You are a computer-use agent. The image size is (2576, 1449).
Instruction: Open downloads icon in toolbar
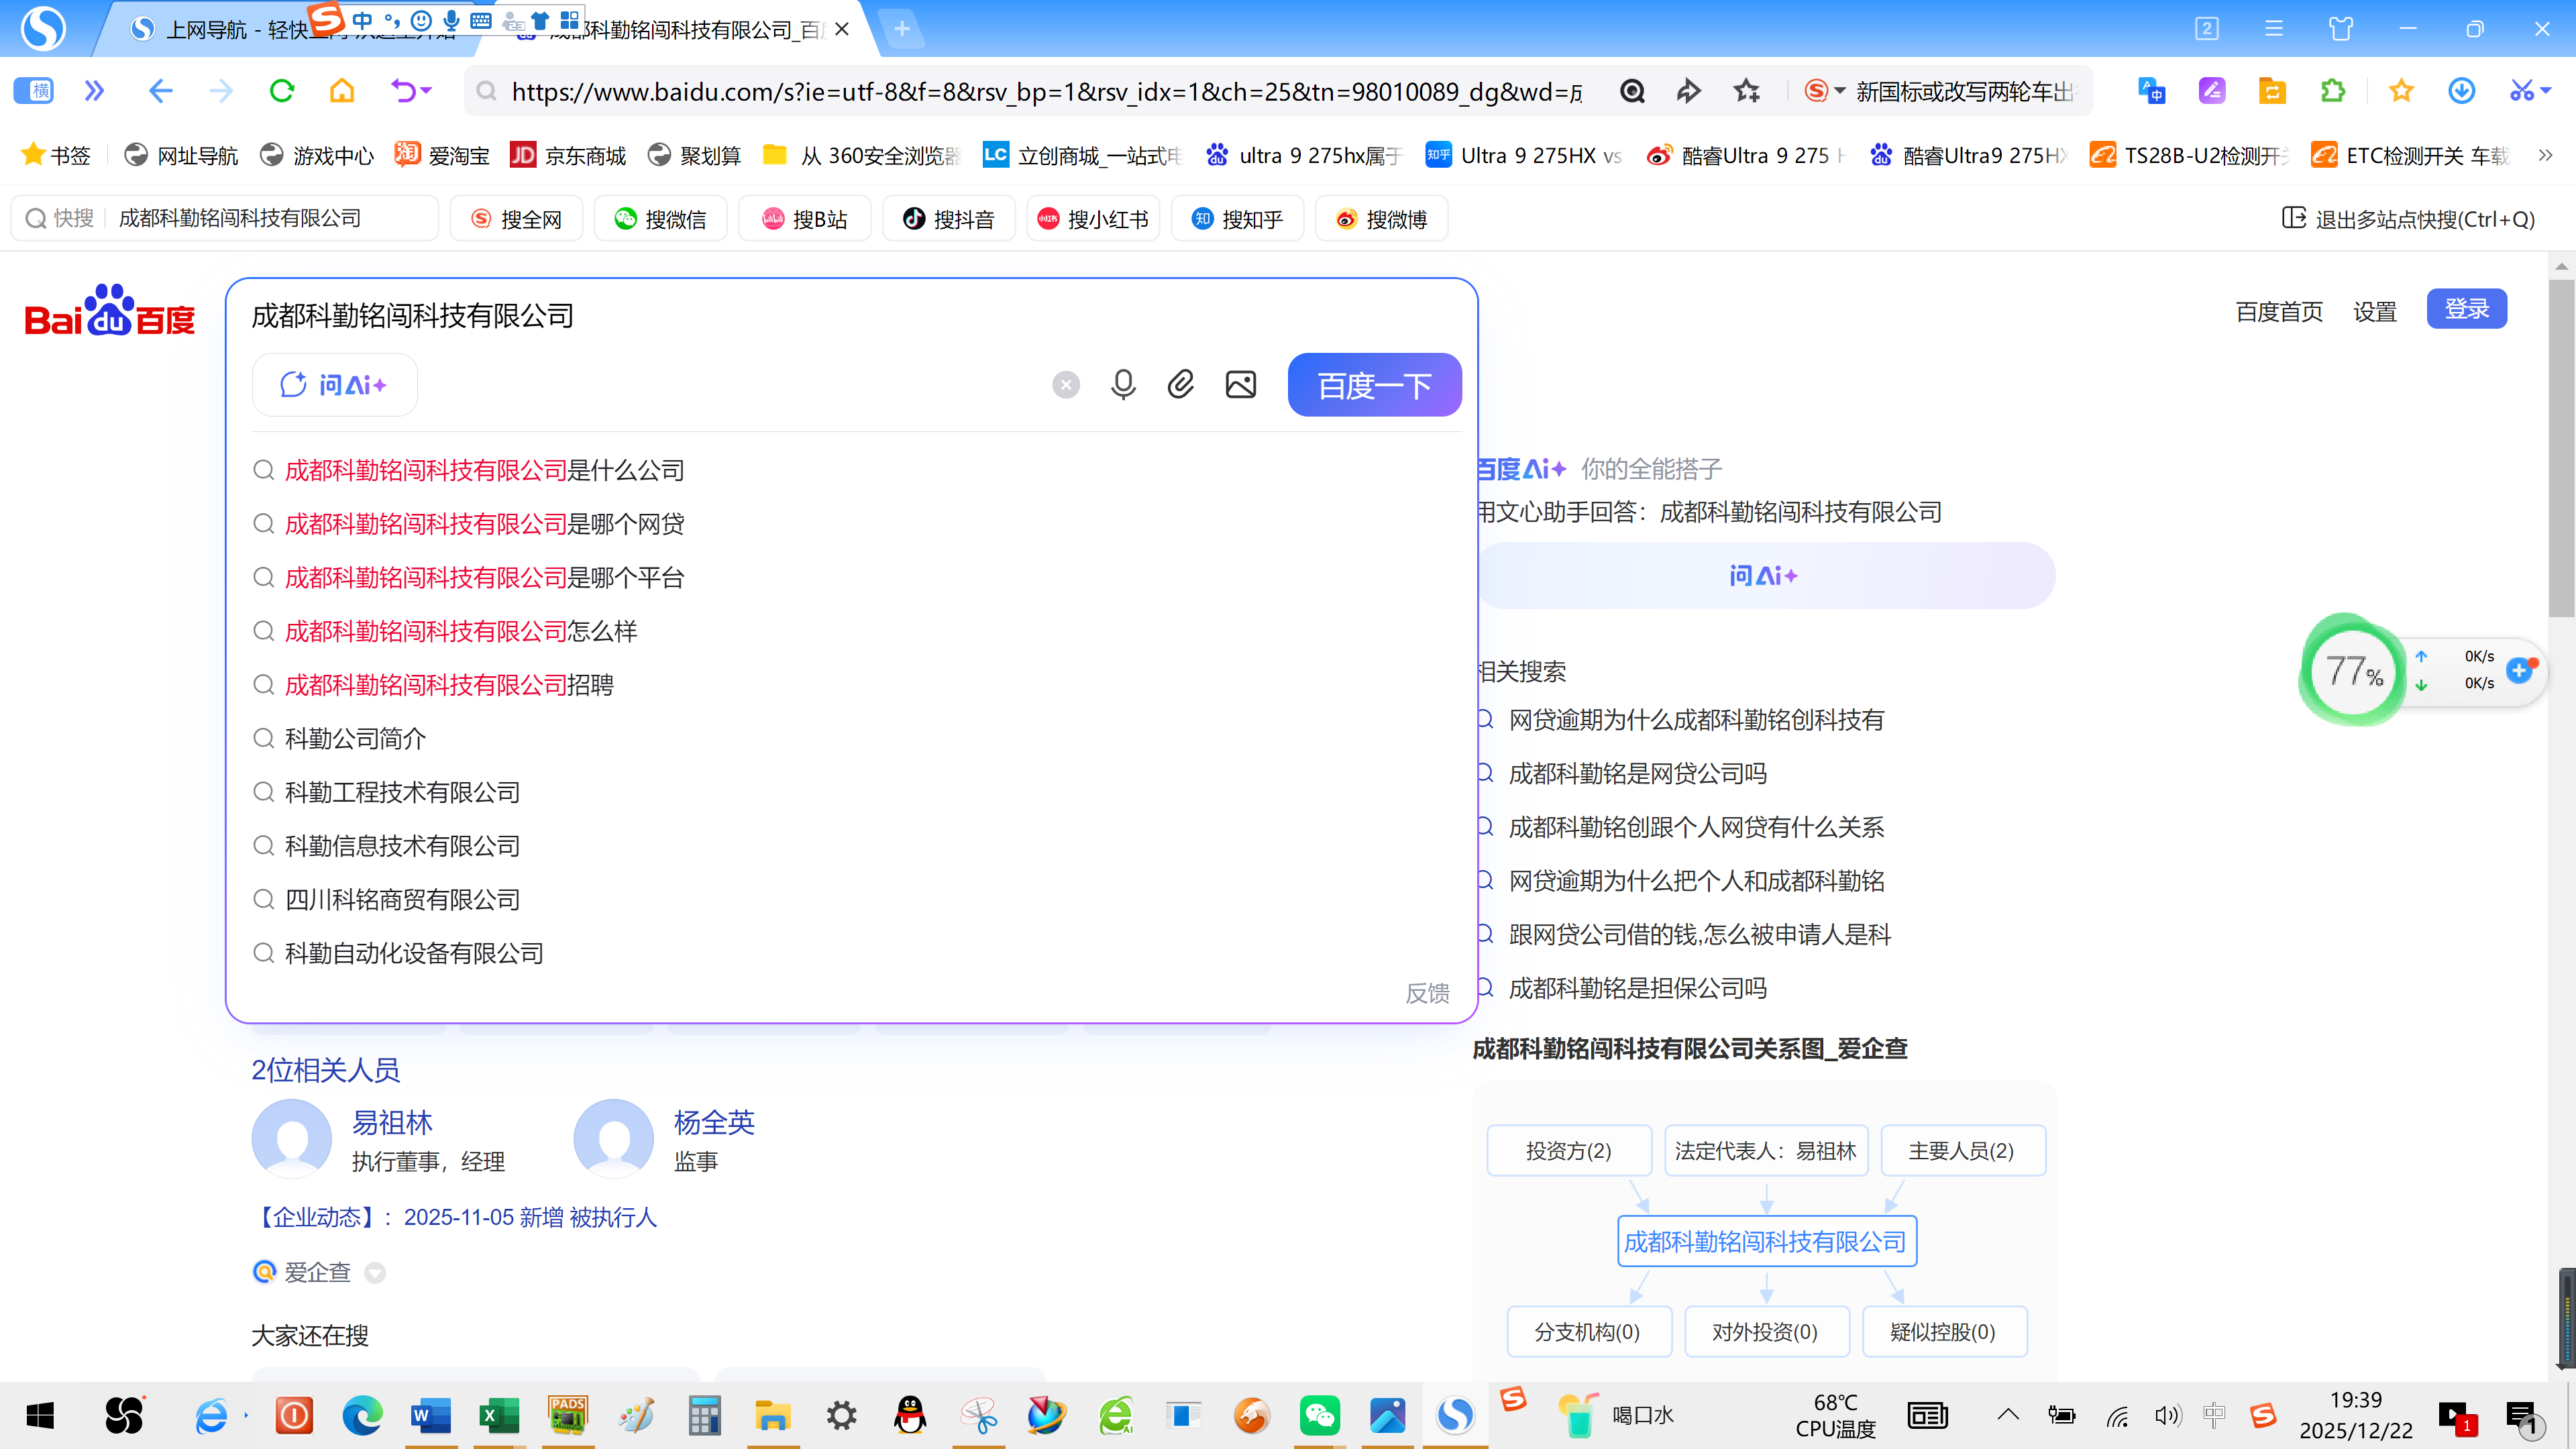click(2461, 92)
